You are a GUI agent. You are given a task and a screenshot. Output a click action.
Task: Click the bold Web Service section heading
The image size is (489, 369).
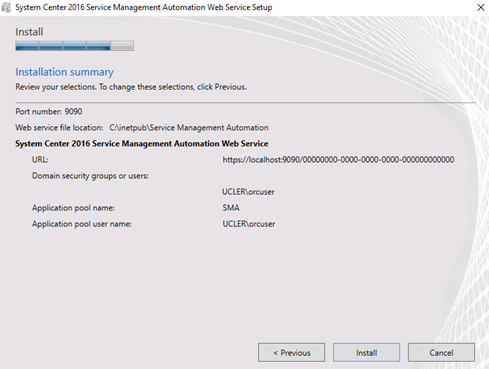142,144
